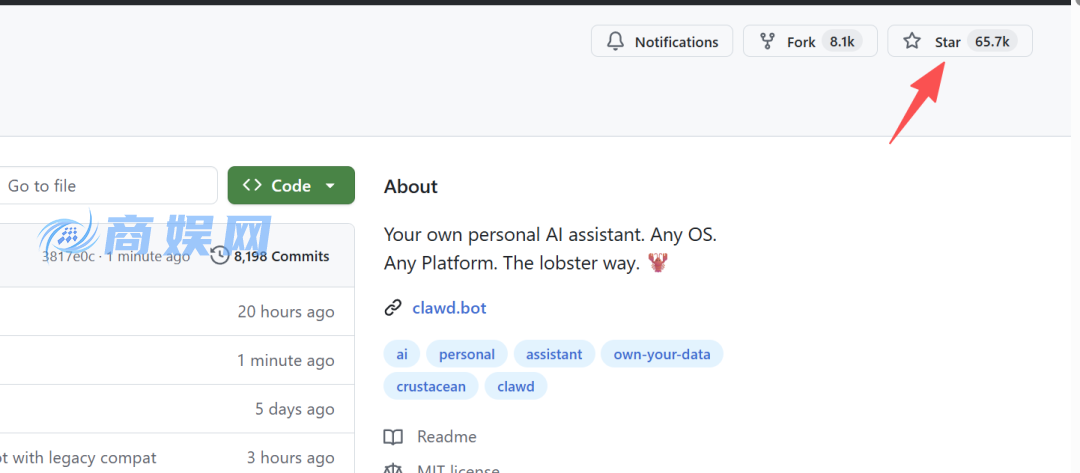The height and width of the screenshot is (473, 1080).
Task: Expand the green Code dropdown arrow
Action: pos(330,186)
